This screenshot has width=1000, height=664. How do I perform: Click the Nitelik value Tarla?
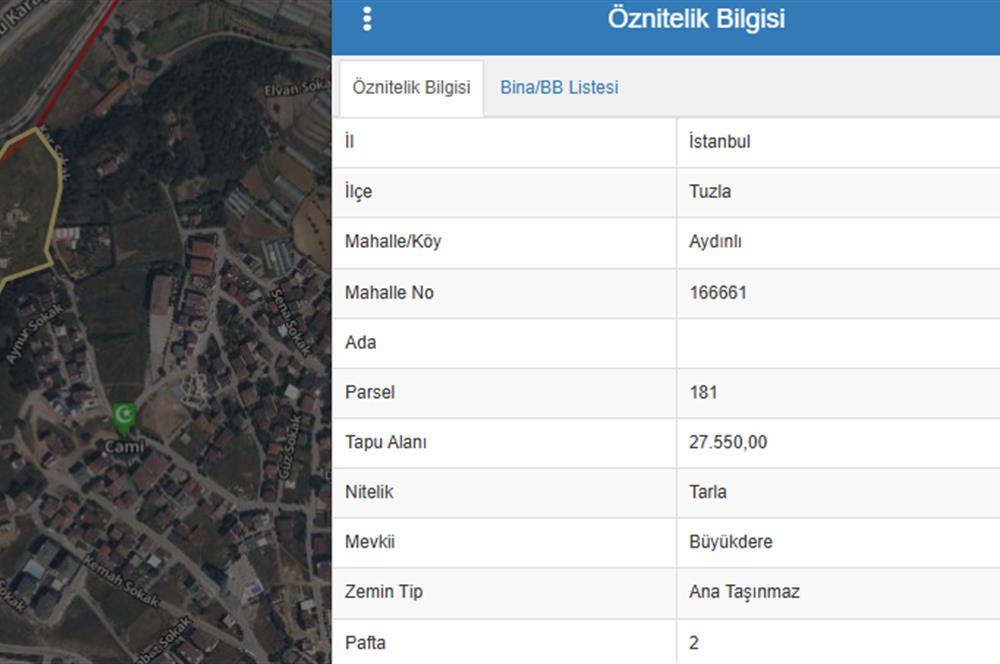click(708, 492)
